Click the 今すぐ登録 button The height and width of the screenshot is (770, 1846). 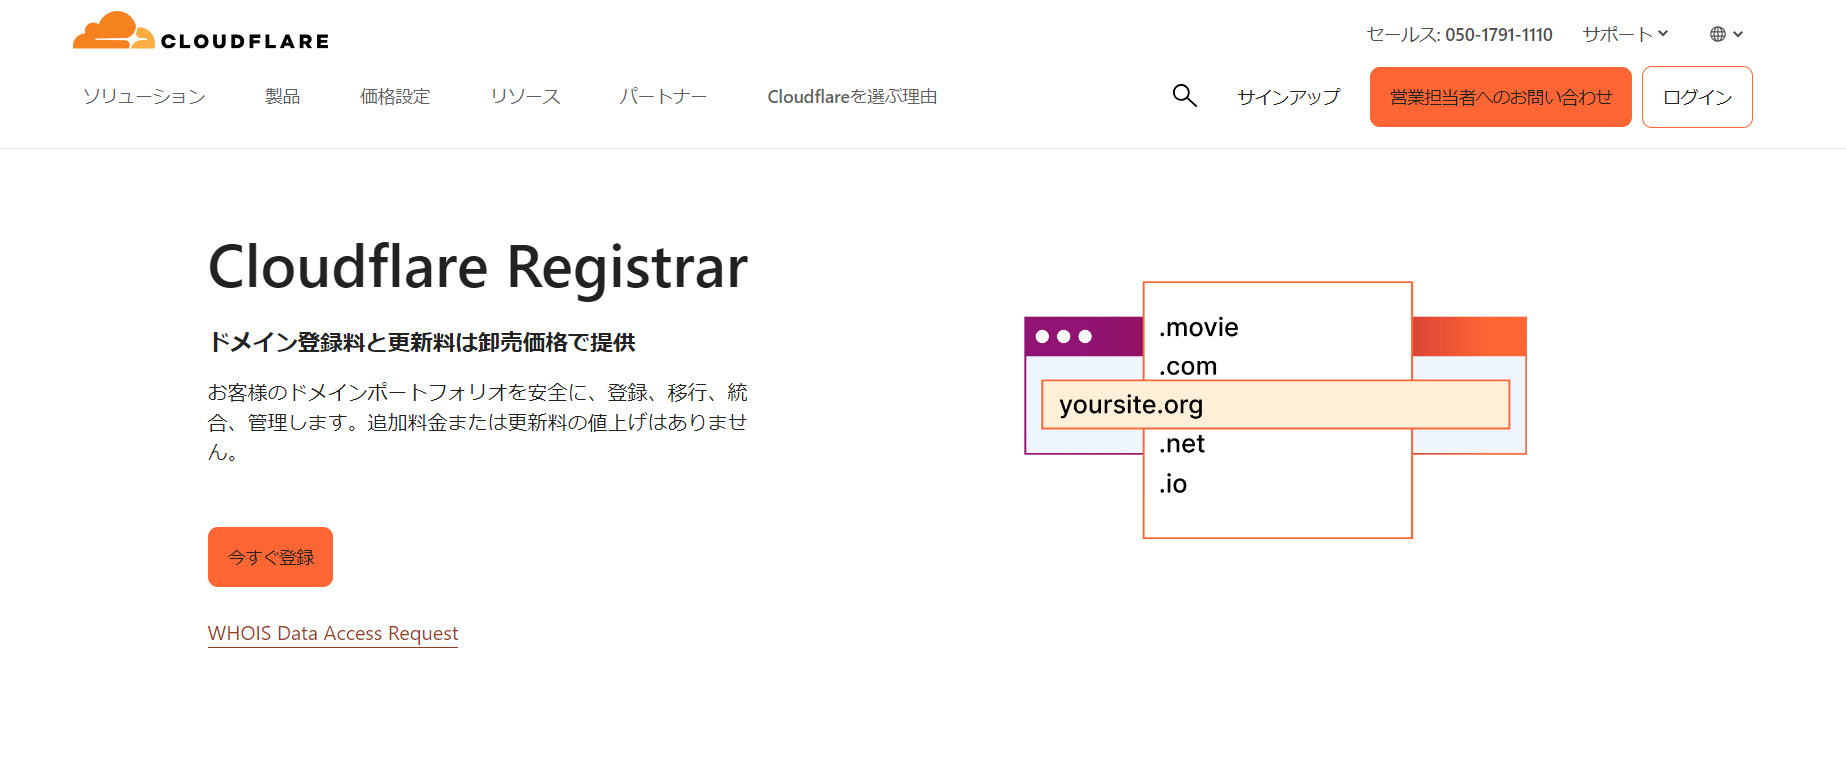click(x=270, y=557)
